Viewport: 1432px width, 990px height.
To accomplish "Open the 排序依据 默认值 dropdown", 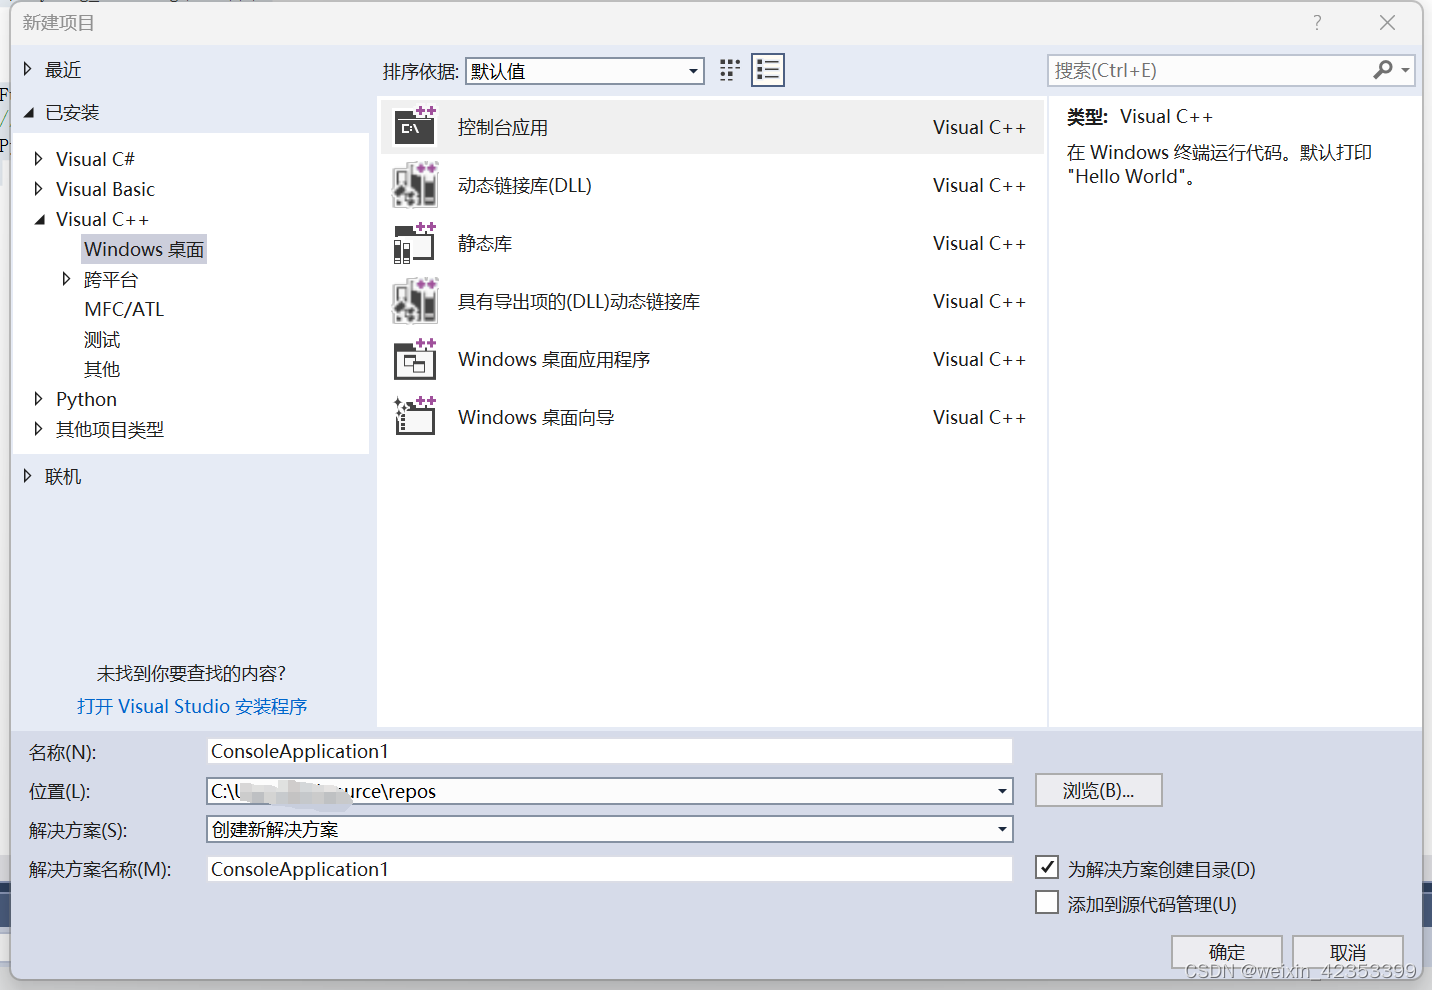I will [x=585, y=71].
